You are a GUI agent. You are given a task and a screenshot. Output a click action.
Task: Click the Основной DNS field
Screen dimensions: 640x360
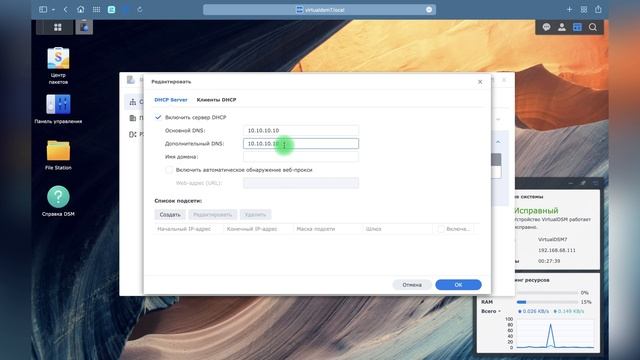(301, 130)
